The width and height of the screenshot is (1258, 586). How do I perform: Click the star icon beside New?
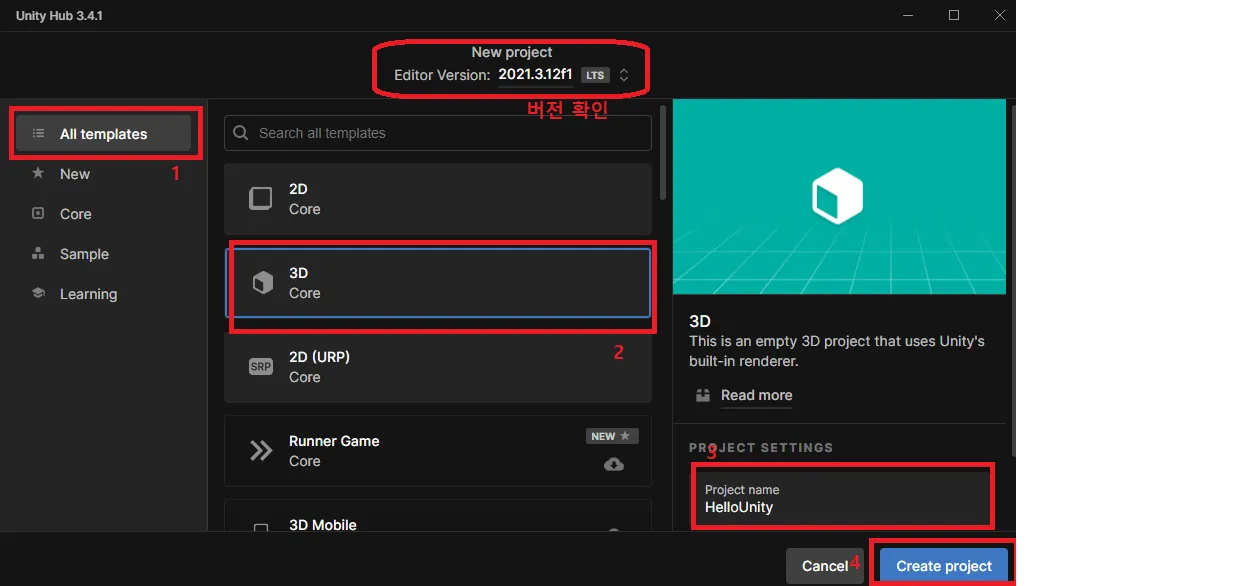(x=38, y=174)
